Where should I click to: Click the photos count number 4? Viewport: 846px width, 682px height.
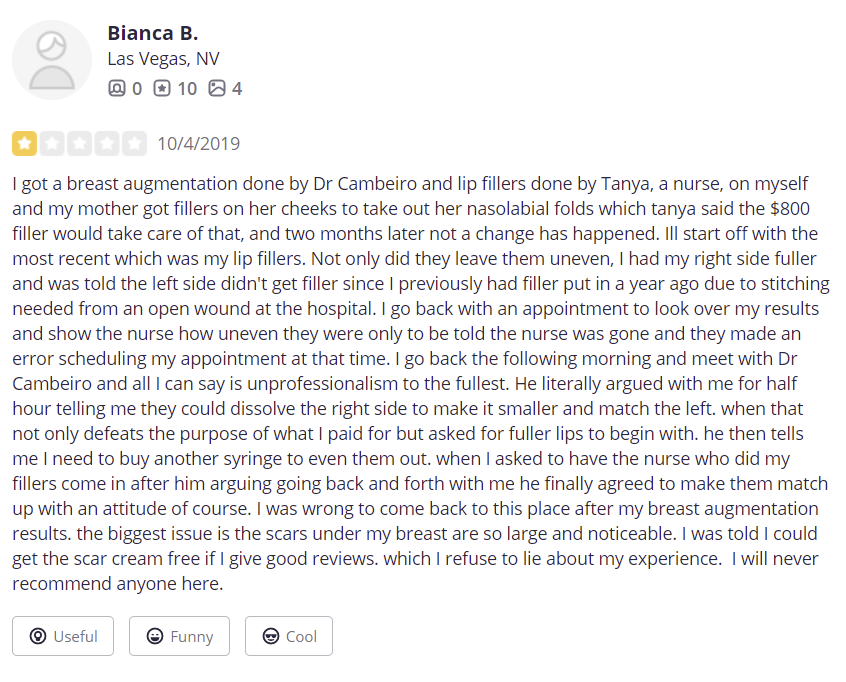click(x=237, y=88)
